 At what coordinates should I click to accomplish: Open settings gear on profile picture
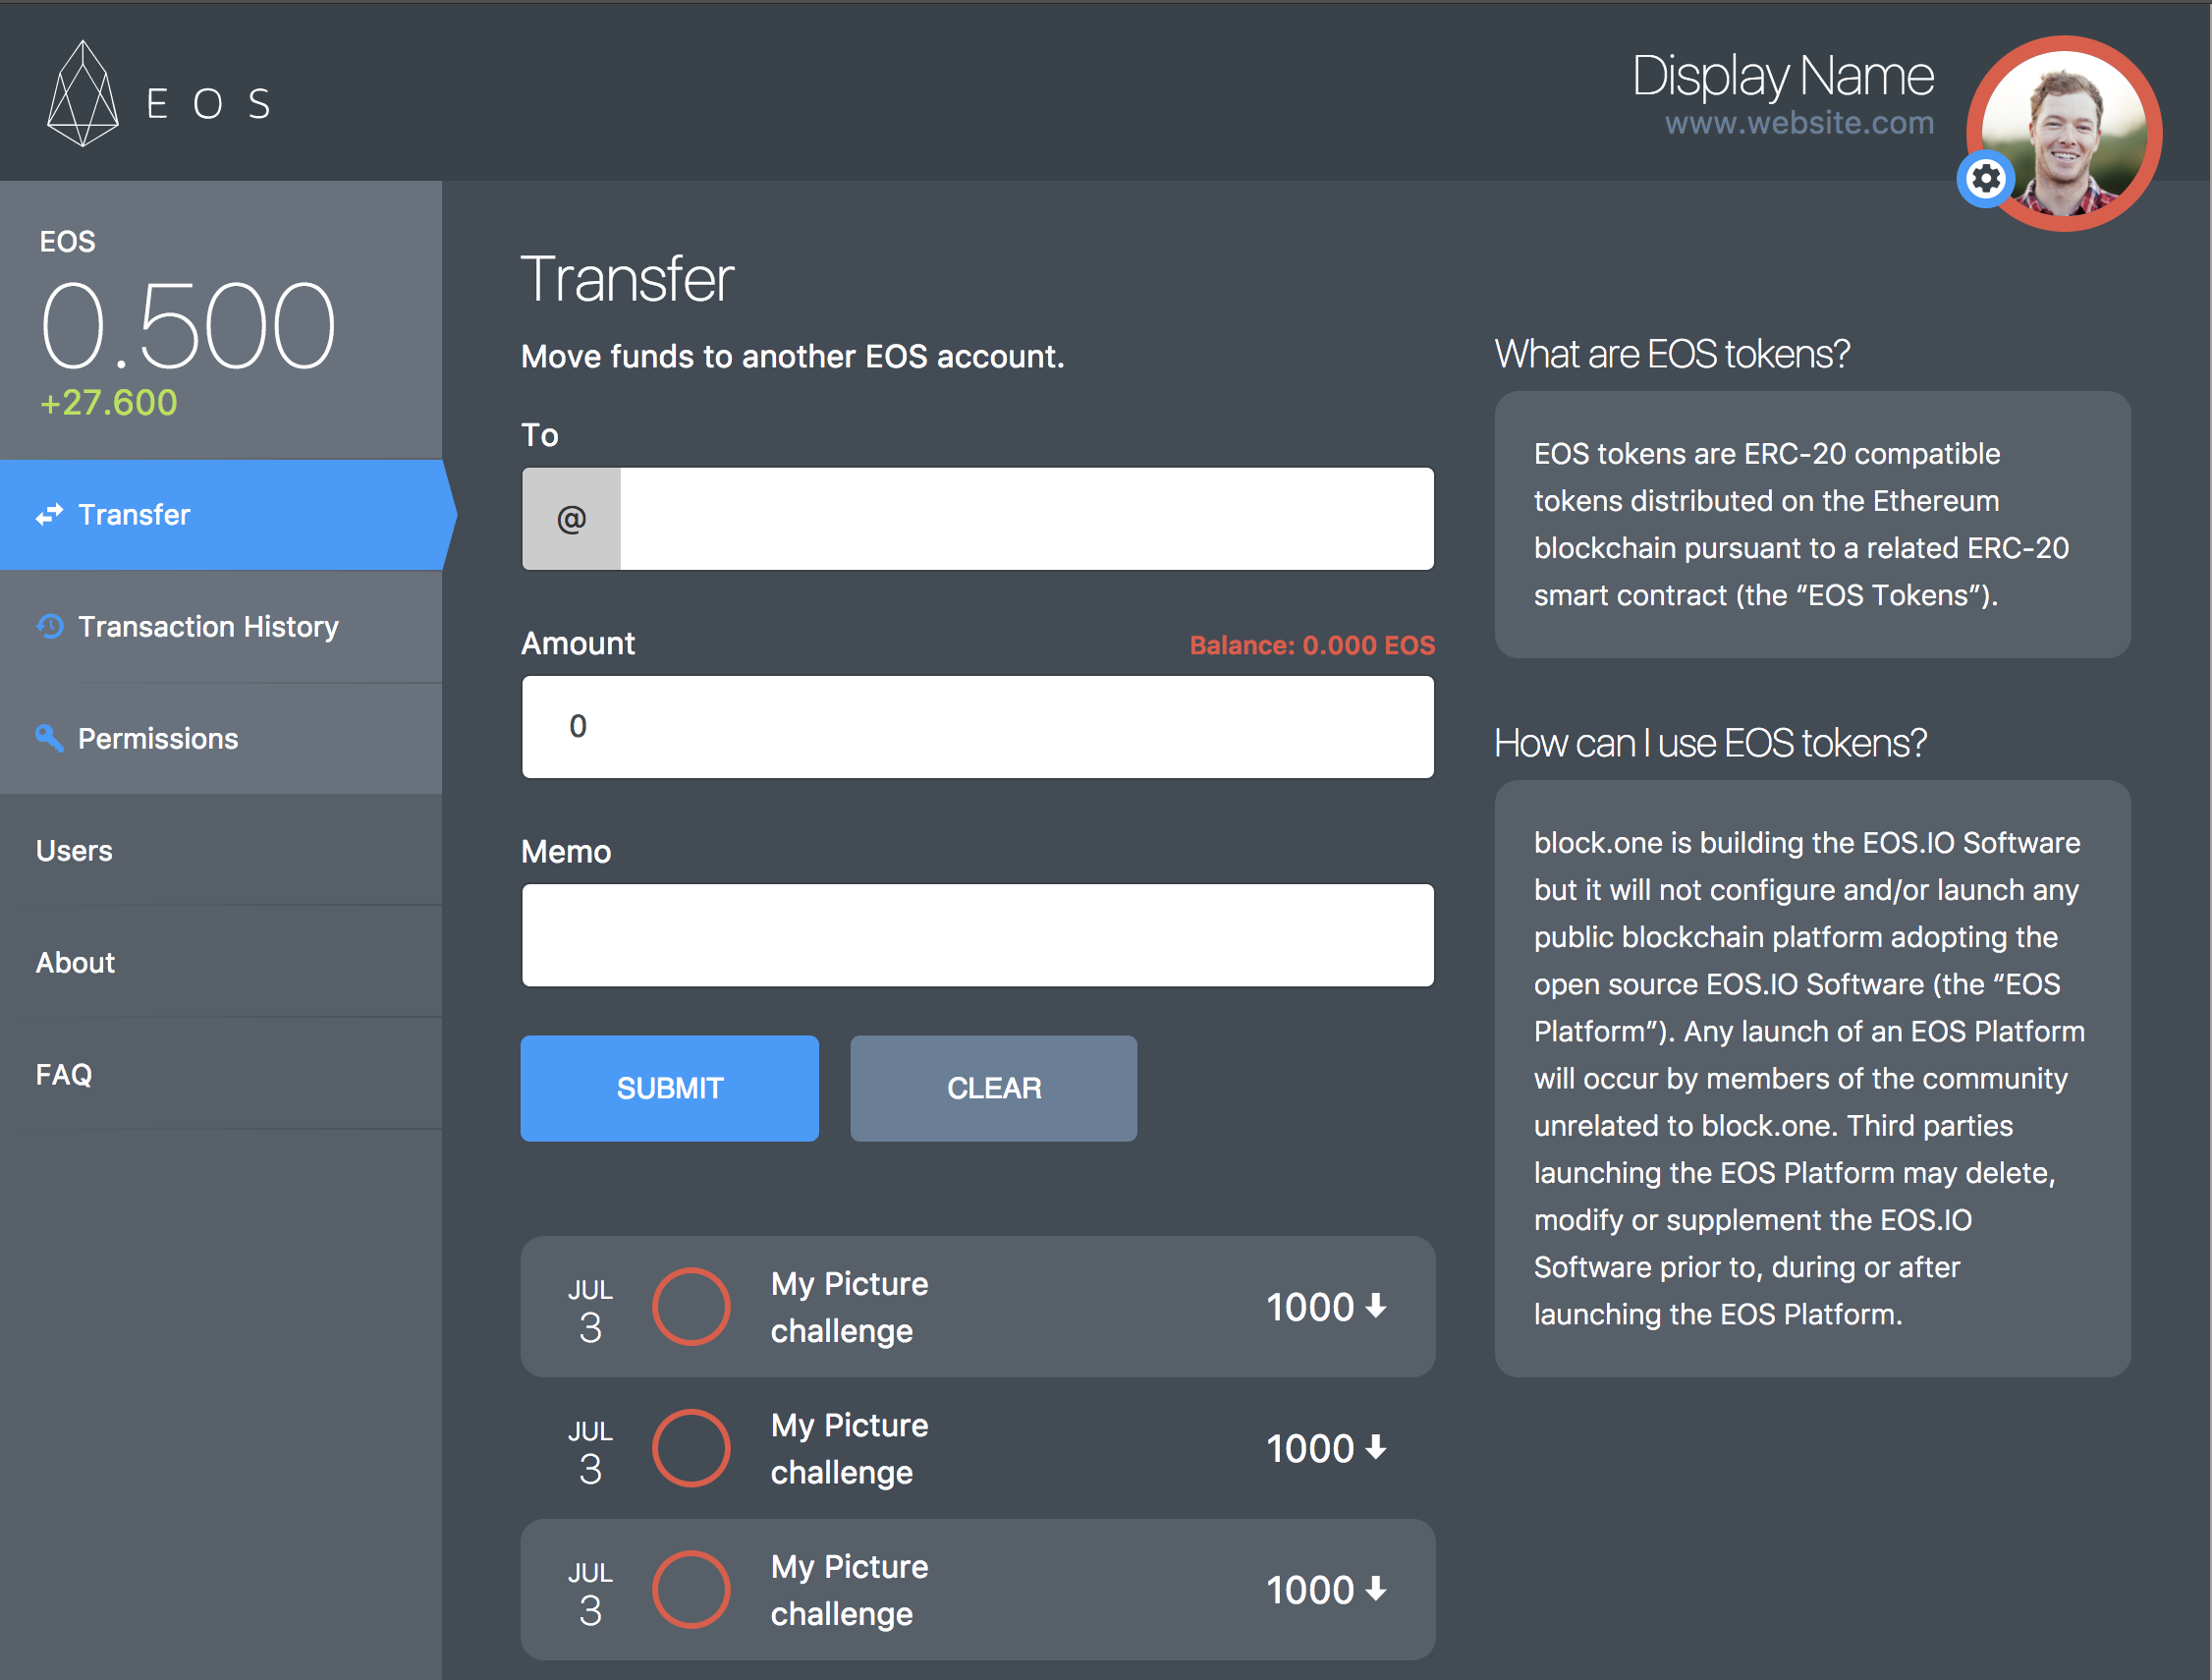point(1985,179)
